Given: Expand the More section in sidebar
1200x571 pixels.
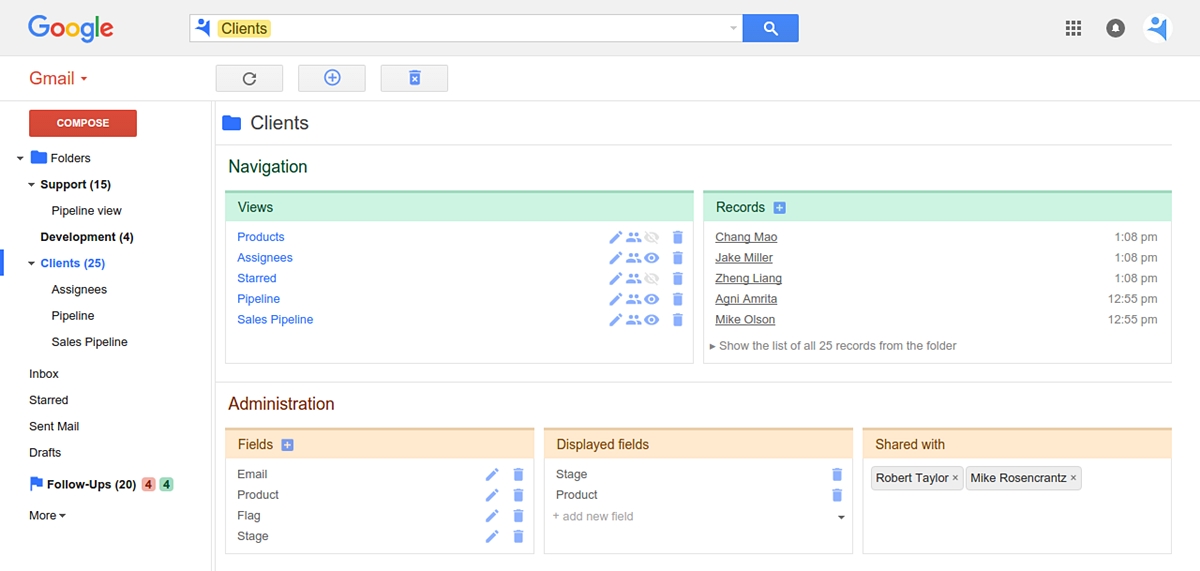Looking at the screenshot, I should coord(47,516).
